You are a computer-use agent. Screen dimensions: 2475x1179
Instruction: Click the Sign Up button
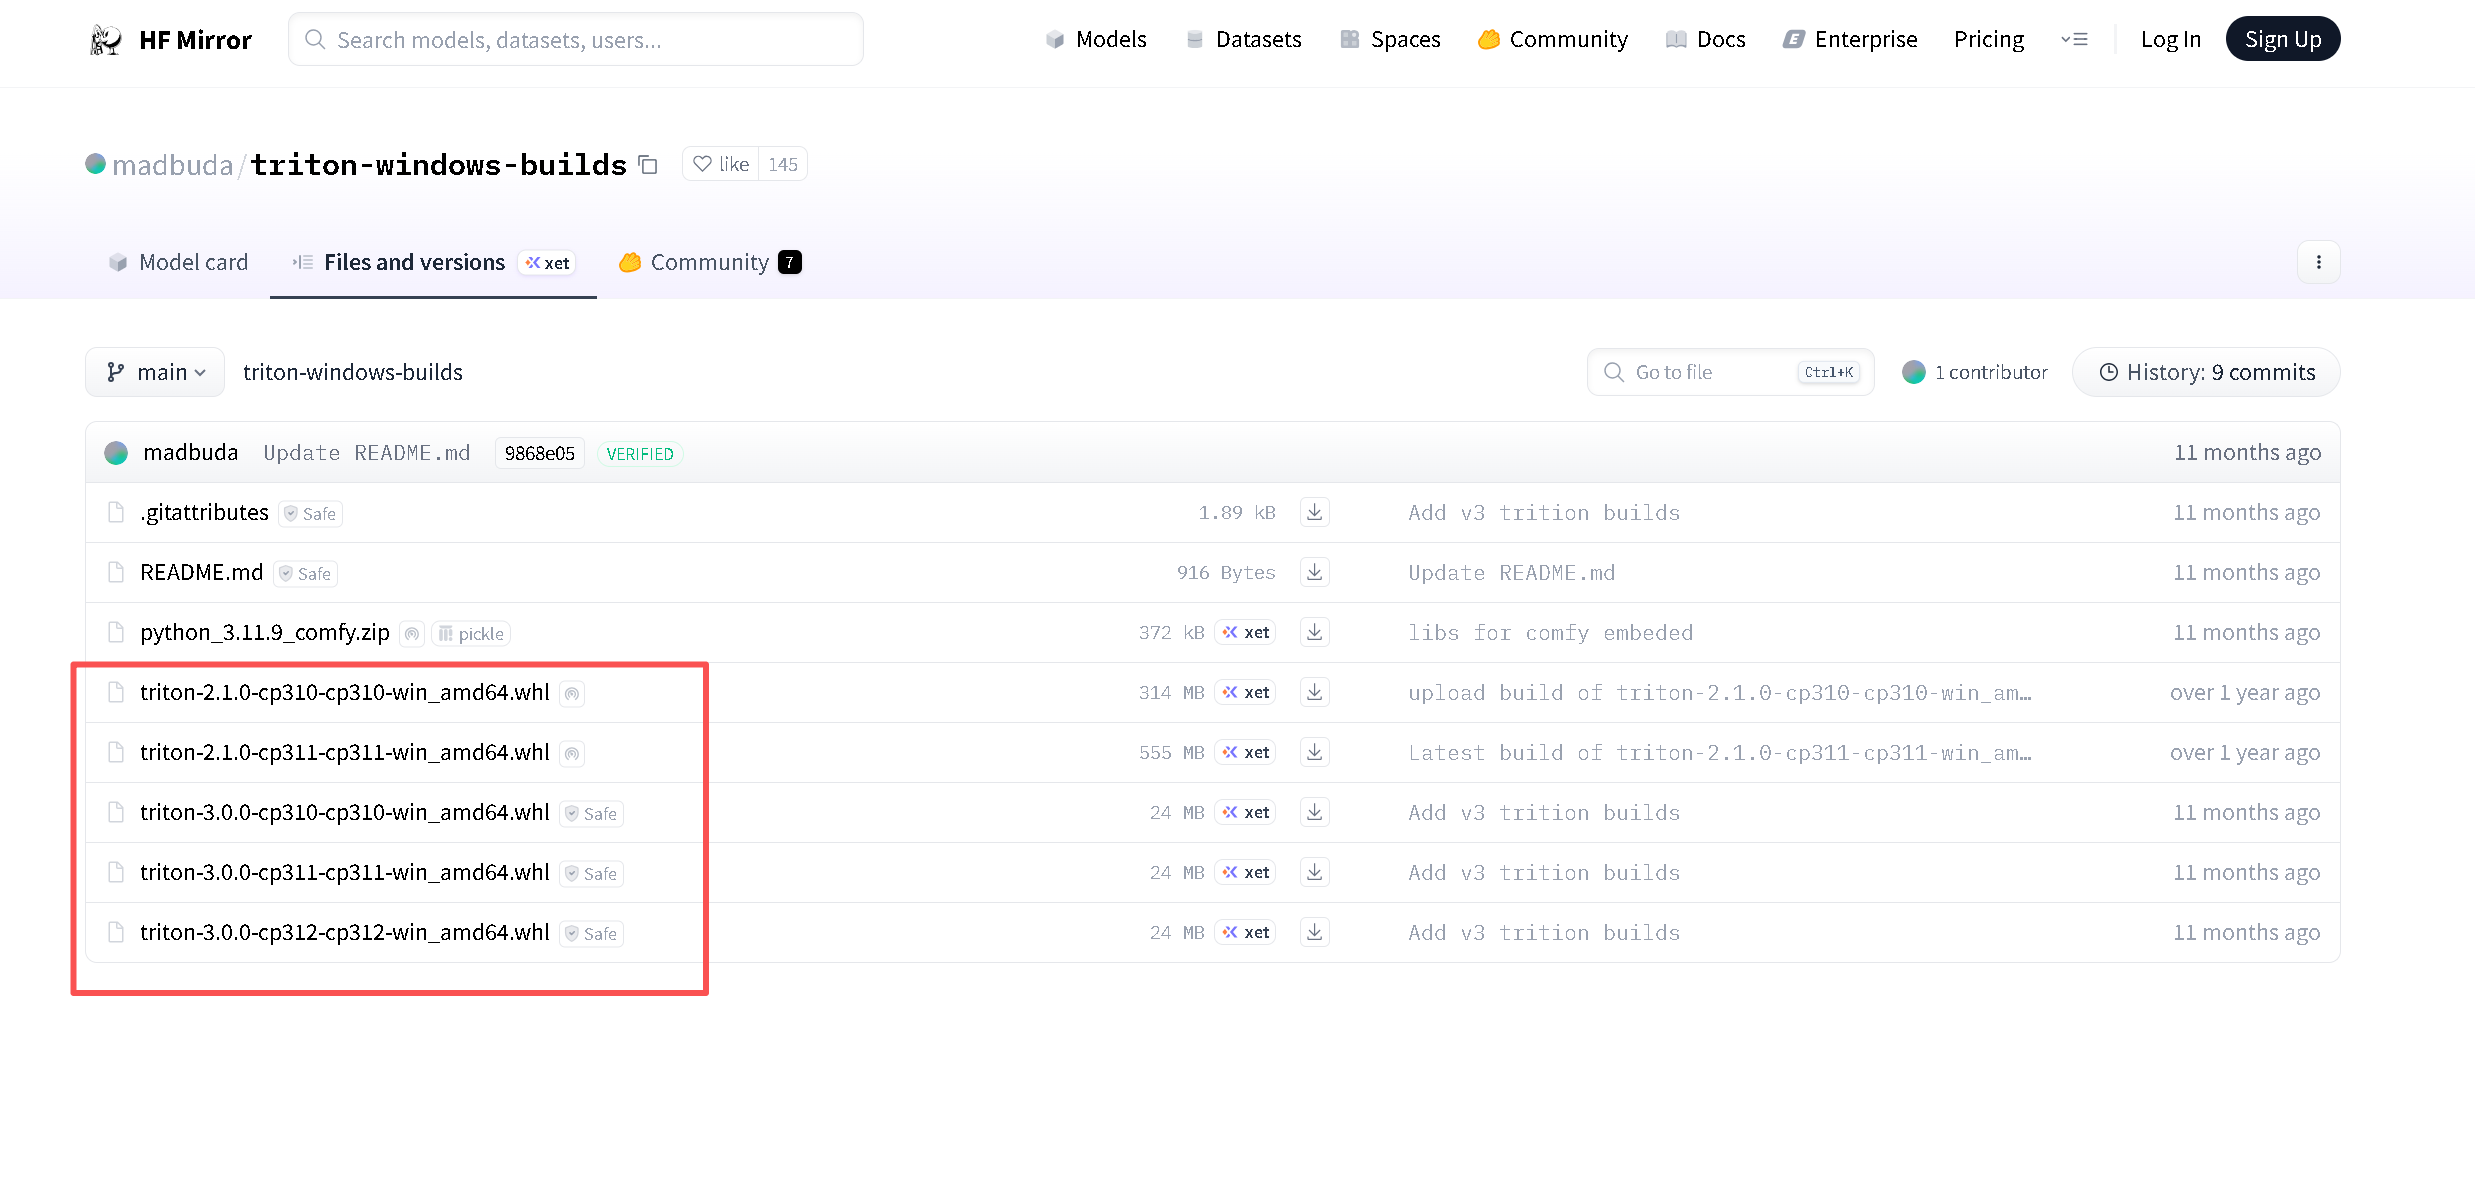pyautogui.click(x=2283, y=39)
